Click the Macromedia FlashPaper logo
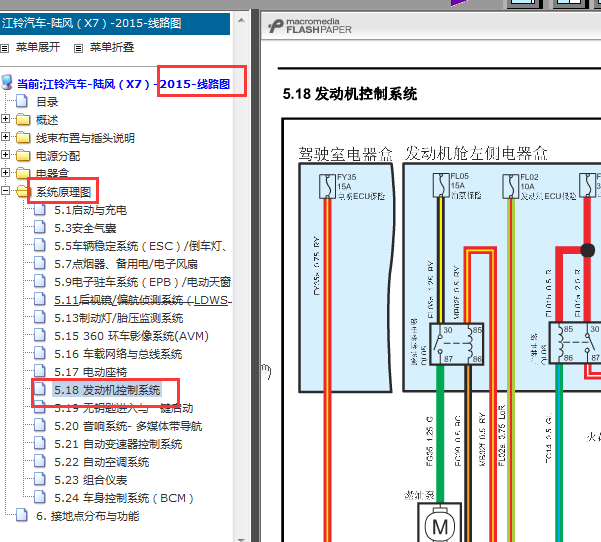The image size is (601, 542). tap(310, 26)
